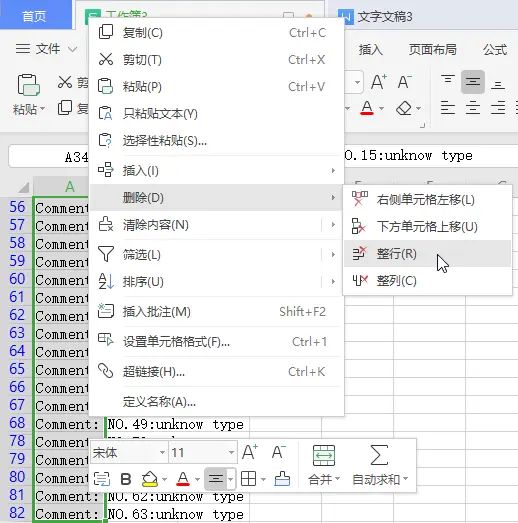Expand the AutoSum dropdown arrow

[406, 479]
